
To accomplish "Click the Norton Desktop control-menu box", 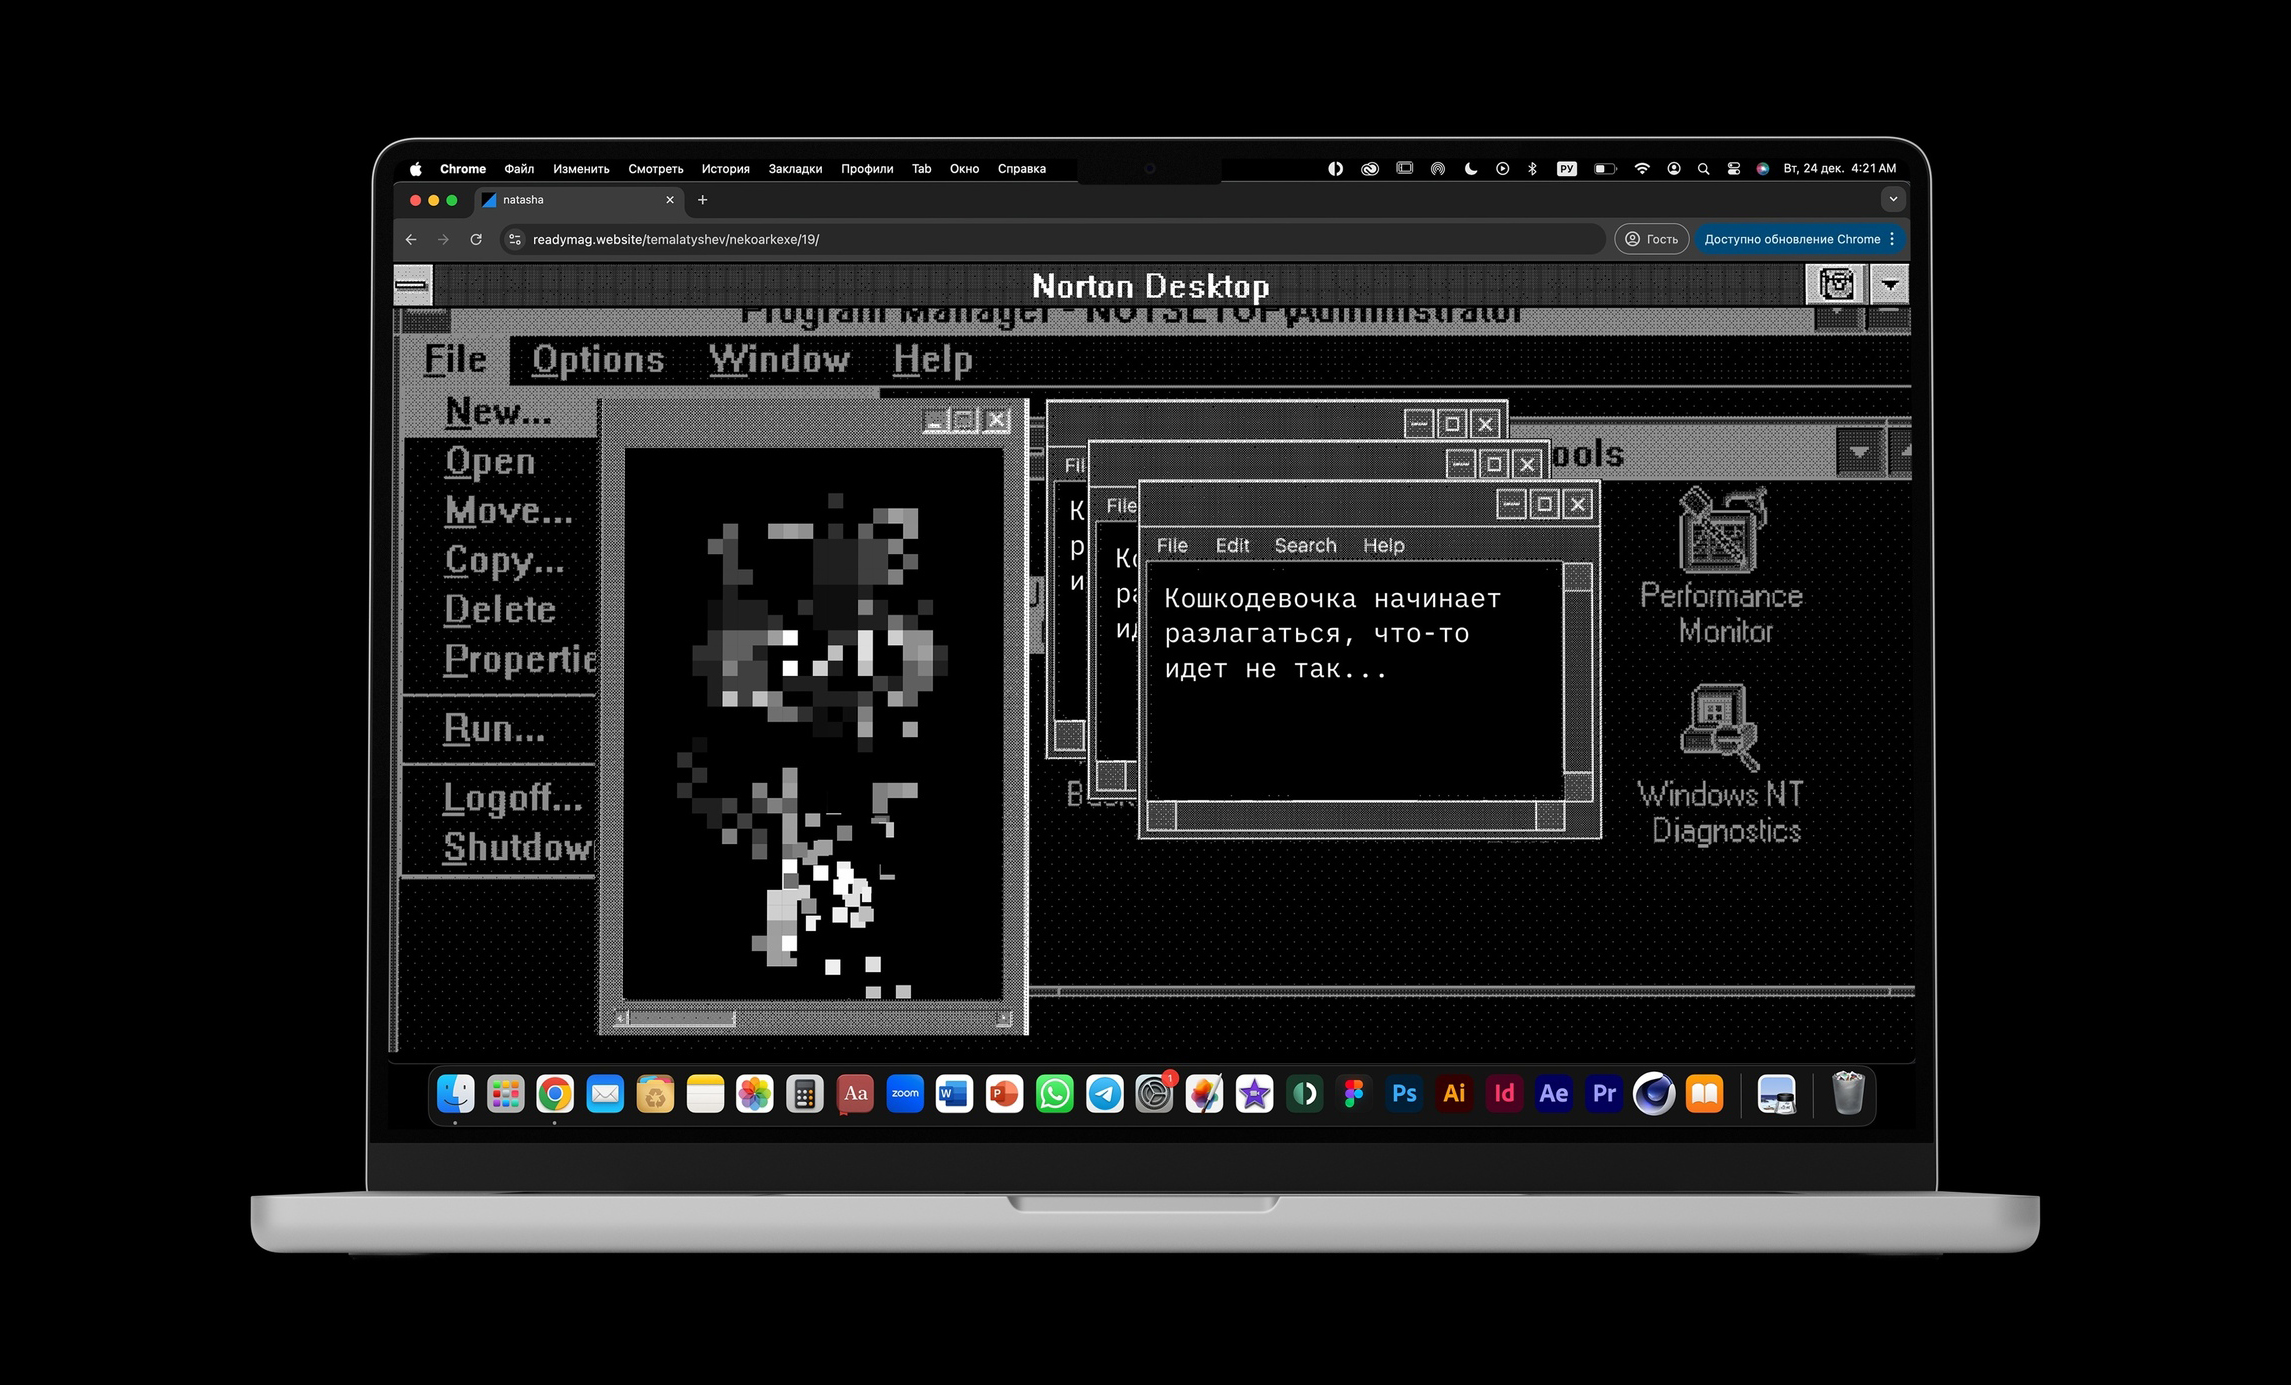I will (x=412, y=285).
